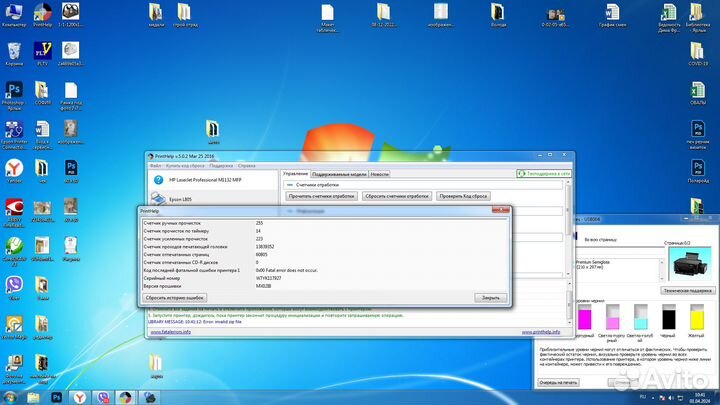Select the Корзина recycle bin icon
This screenshot has height=405, width=720.
pyautogui.click(x=14, y=54)
